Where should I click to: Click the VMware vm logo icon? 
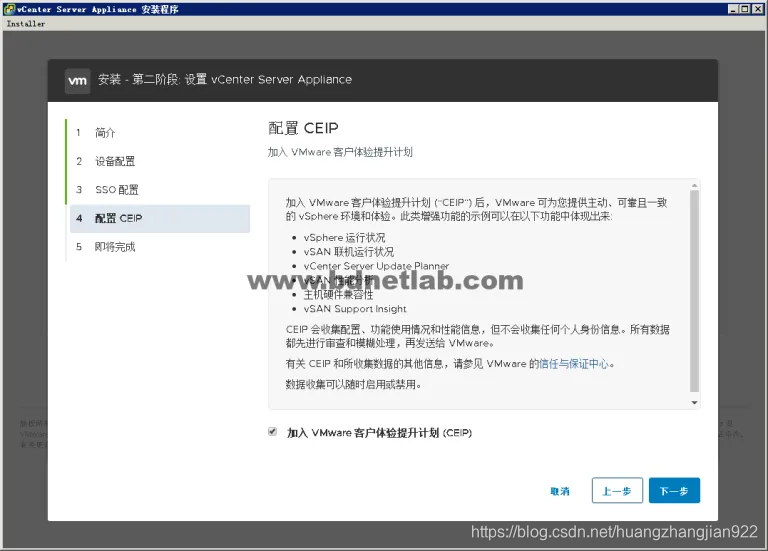point(77,81)
